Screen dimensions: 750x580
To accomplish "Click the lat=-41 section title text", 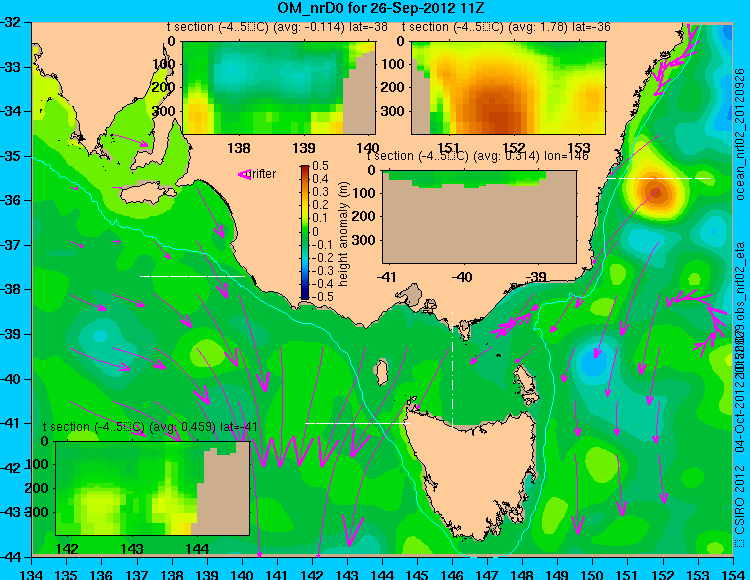I will (150, 427).
